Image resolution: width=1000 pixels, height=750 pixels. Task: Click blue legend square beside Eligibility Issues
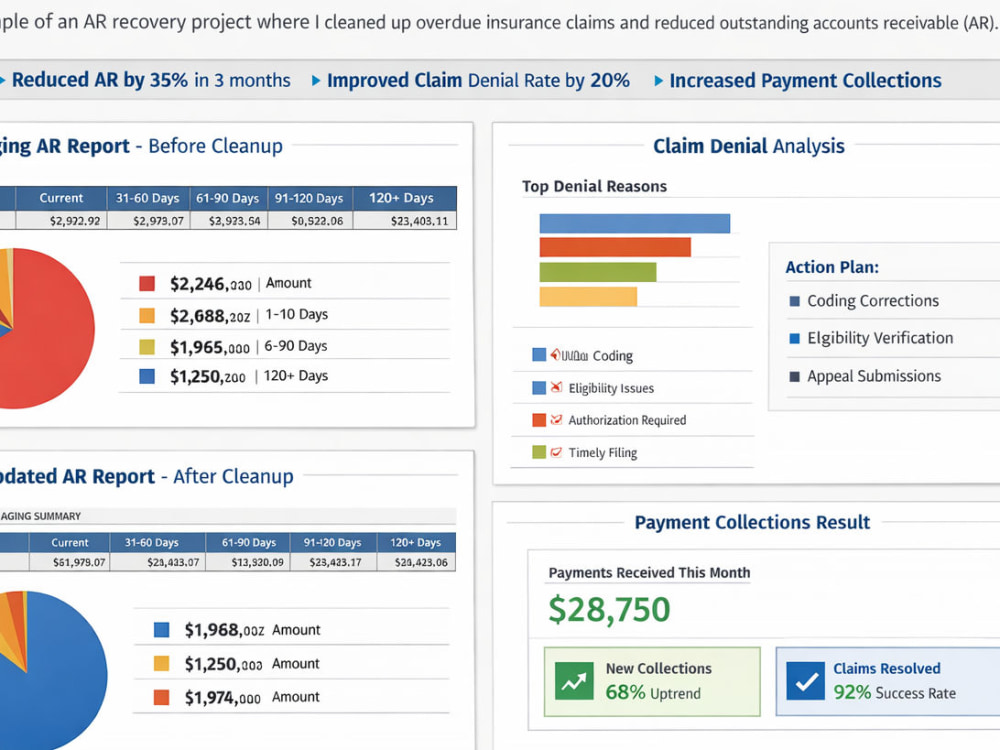pos(539,388)
